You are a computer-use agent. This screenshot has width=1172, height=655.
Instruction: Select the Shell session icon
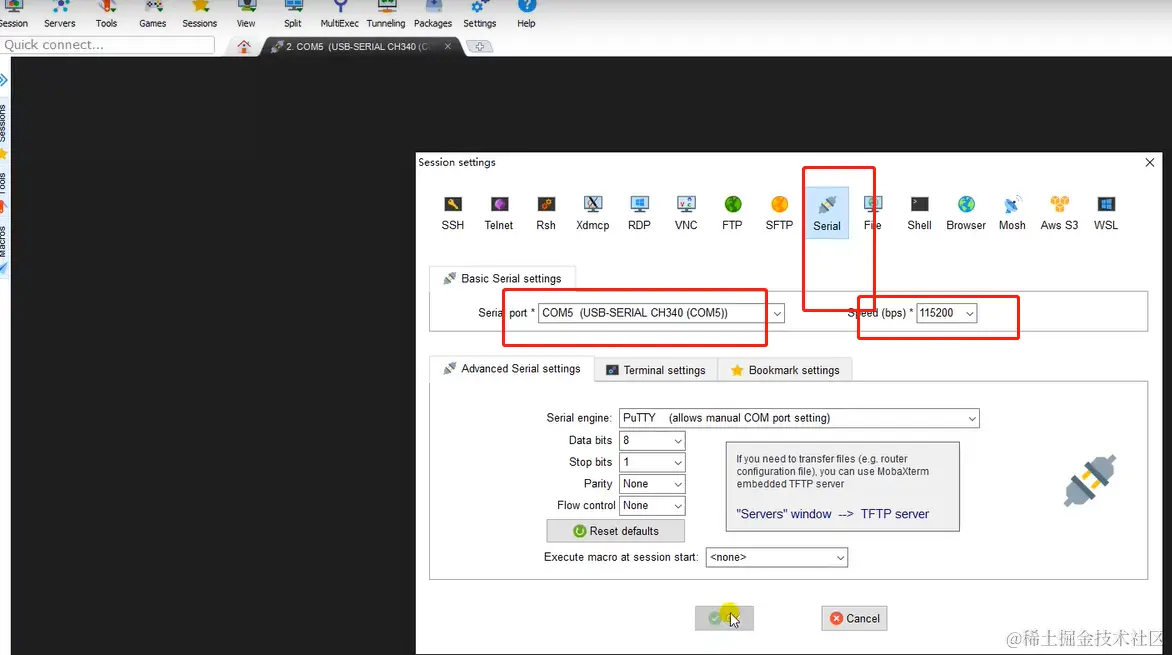[919, 212]
